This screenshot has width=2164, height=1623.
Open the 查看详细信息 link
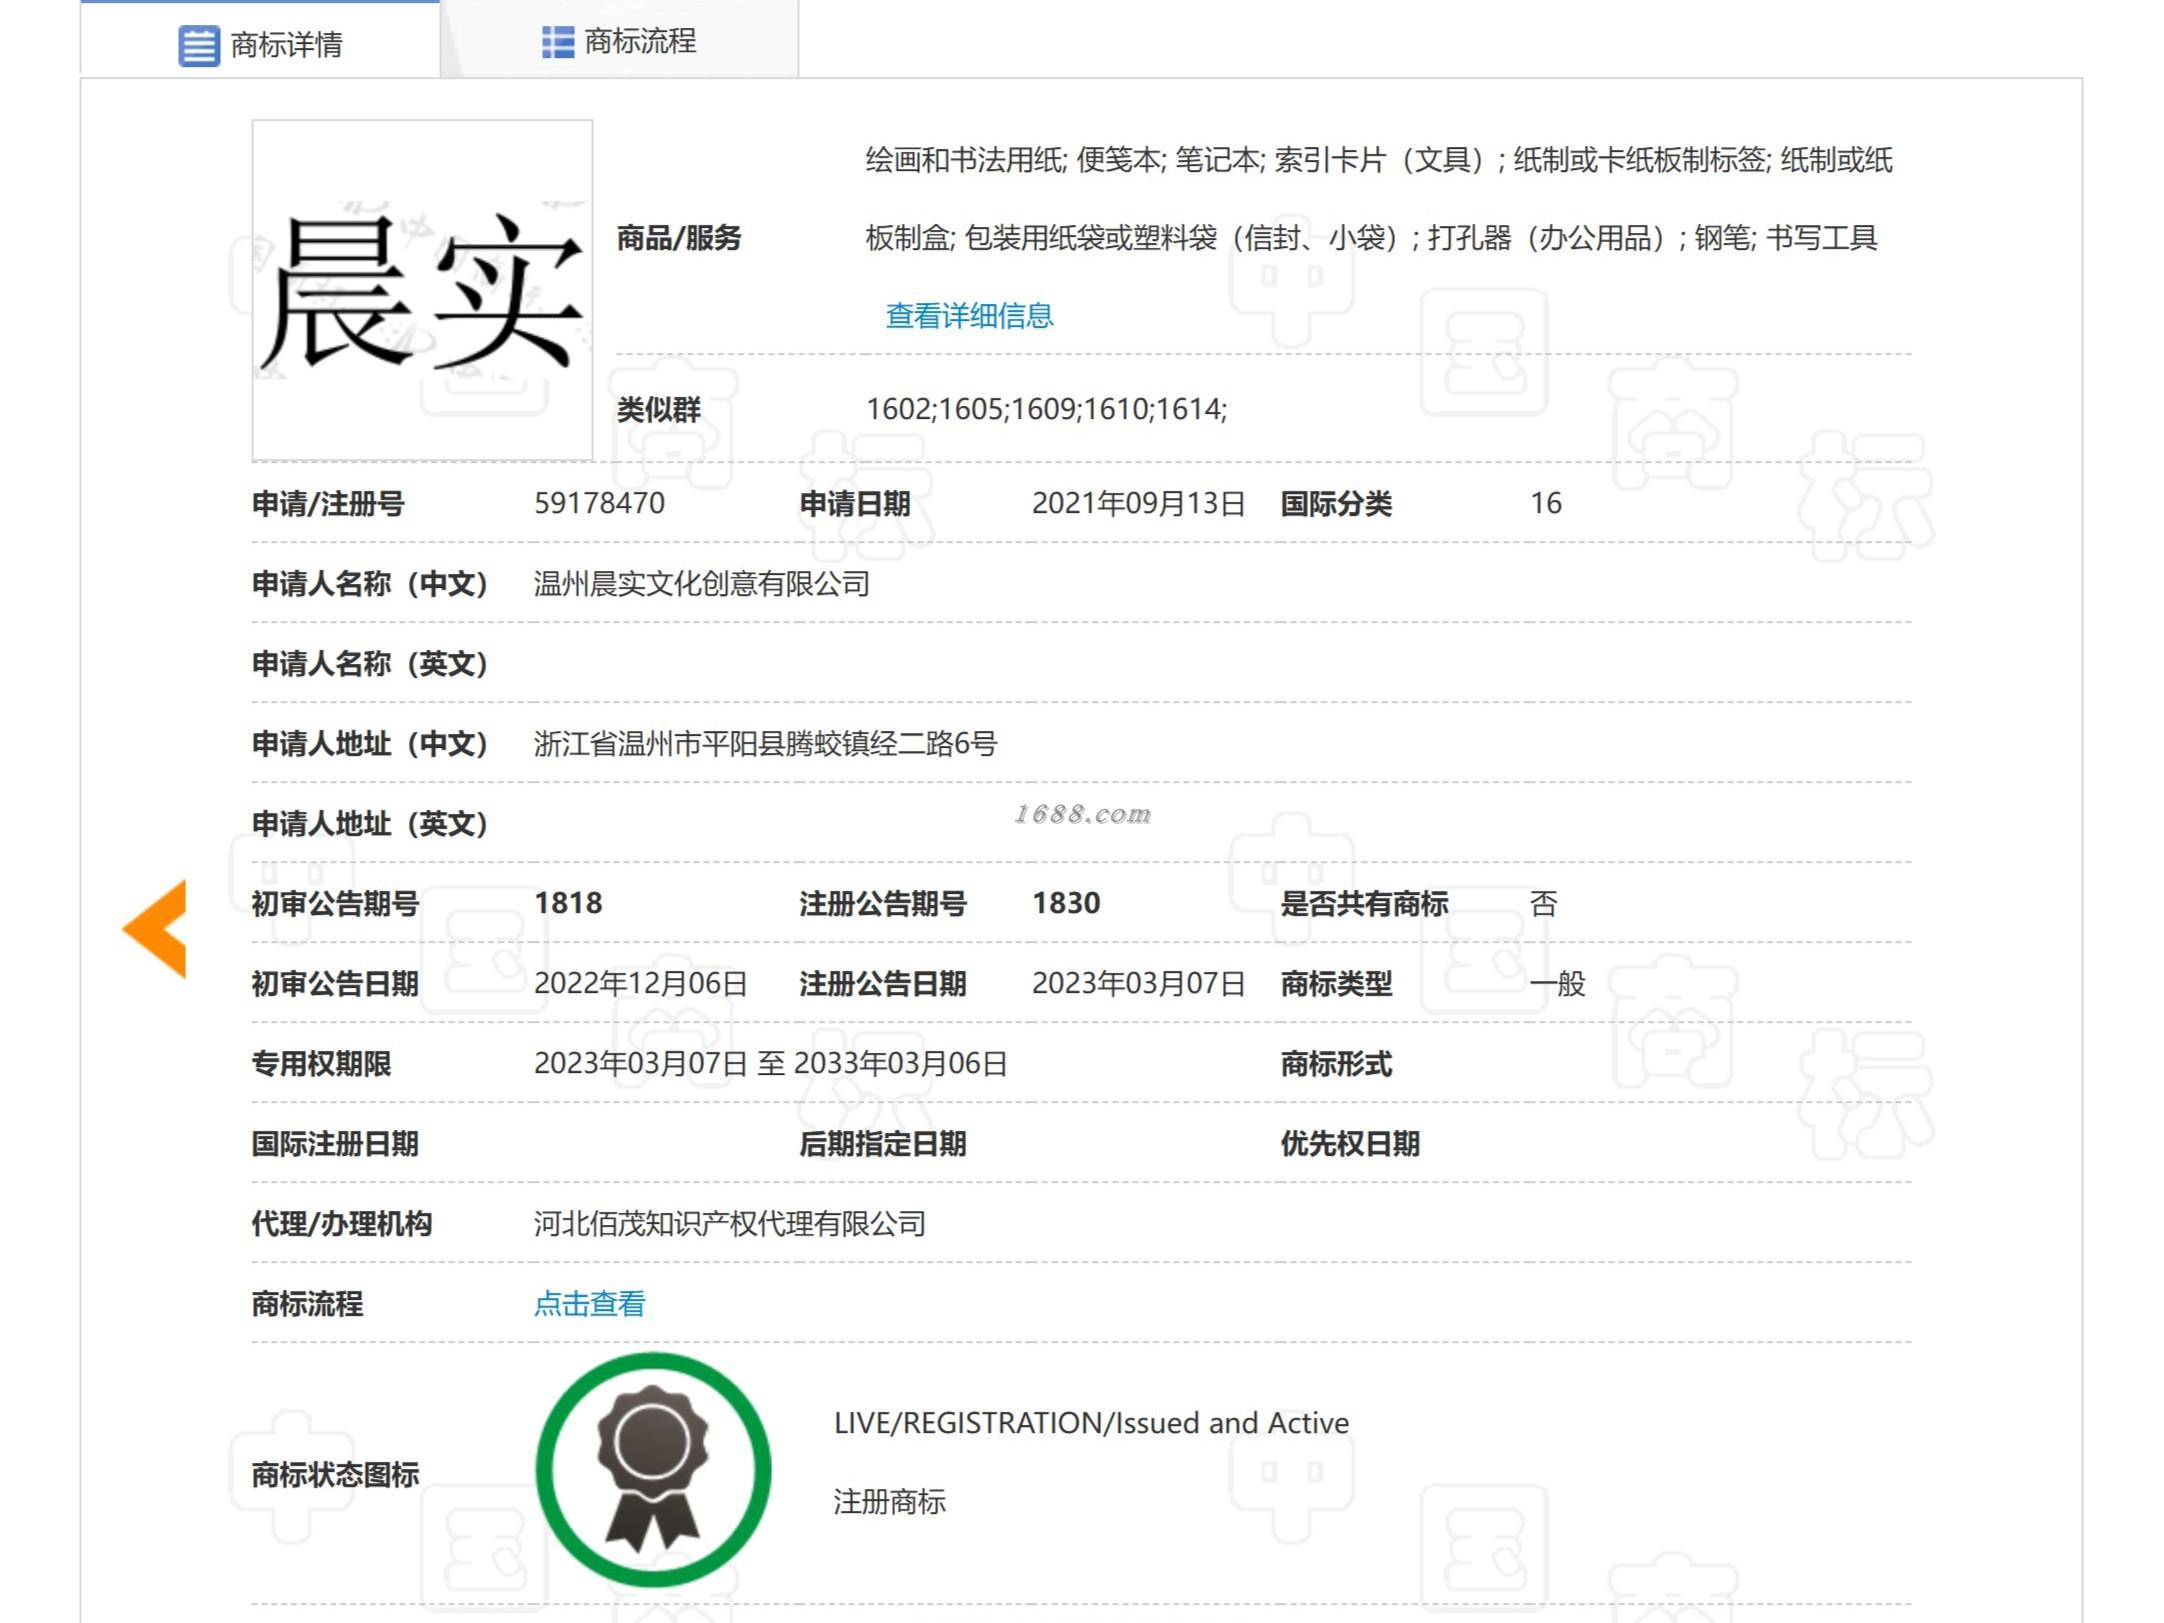tap(968, 316)
